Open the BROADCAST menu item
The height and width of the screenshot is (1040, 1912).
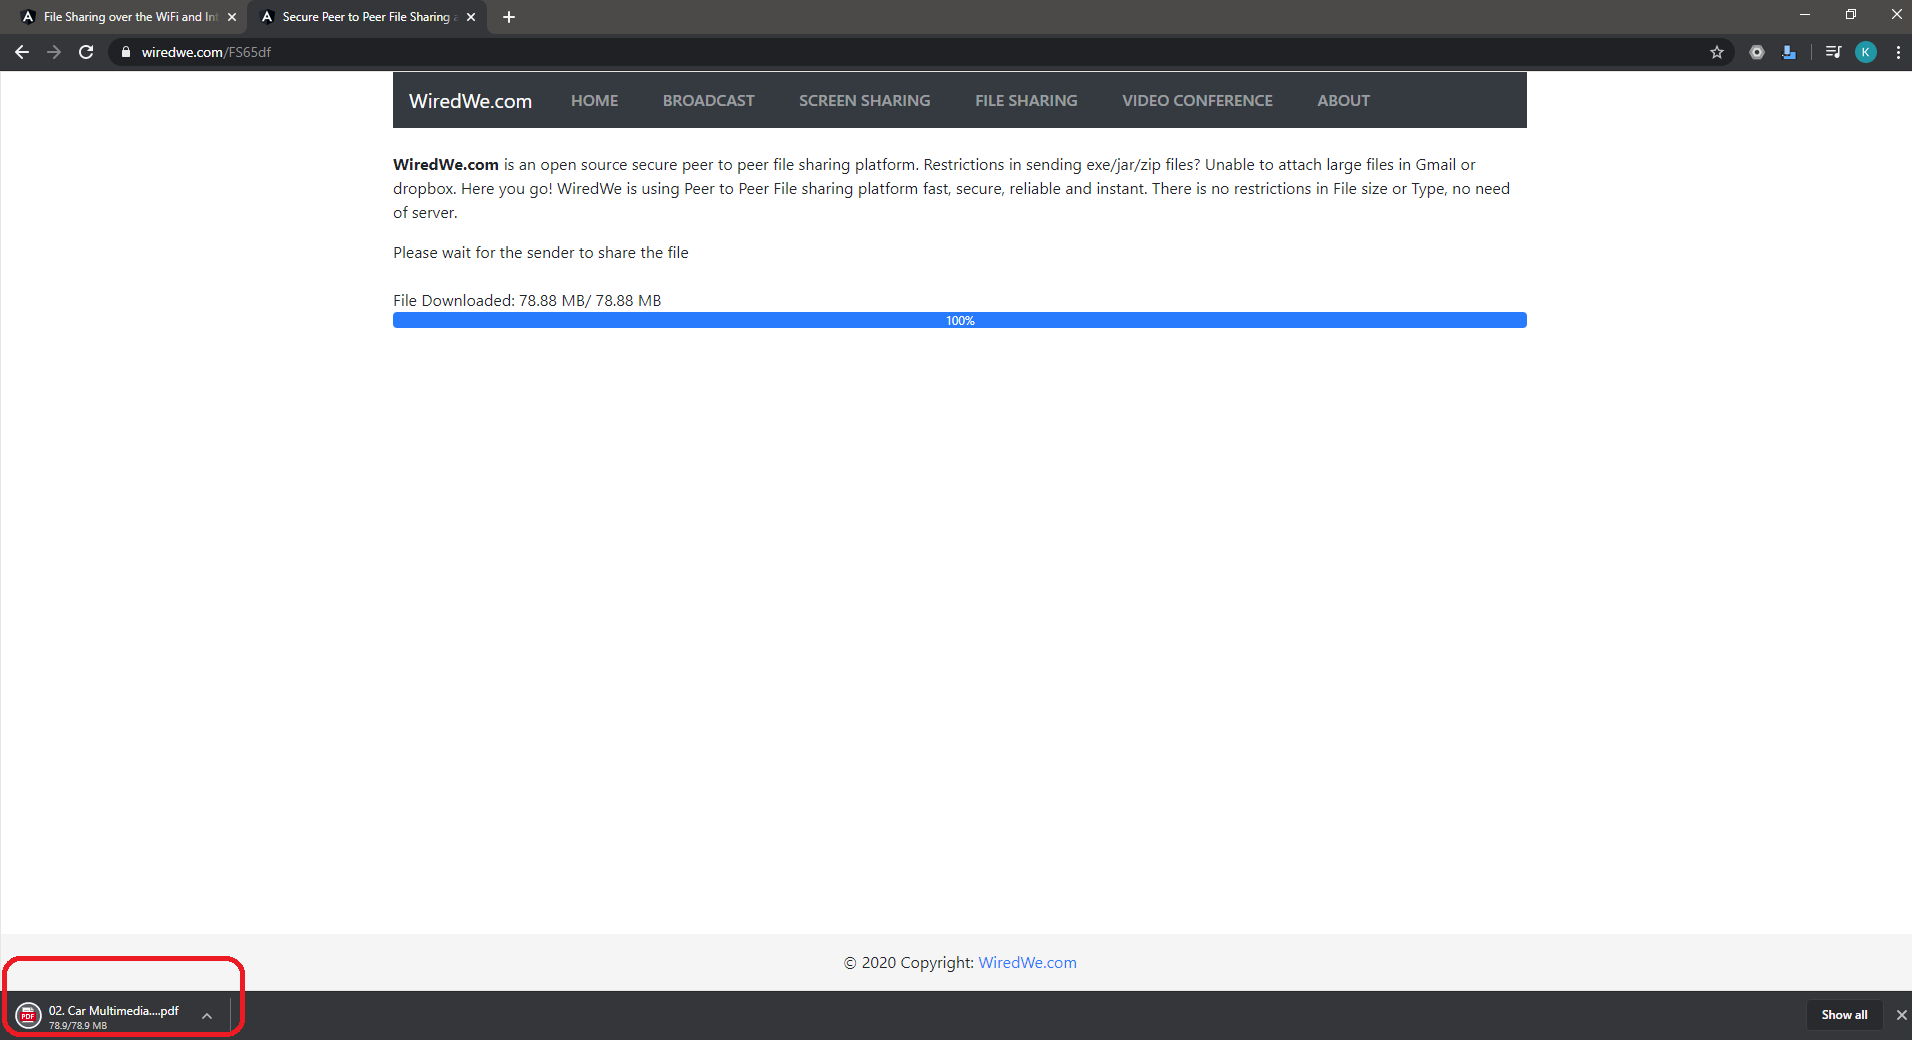[708, 101]
